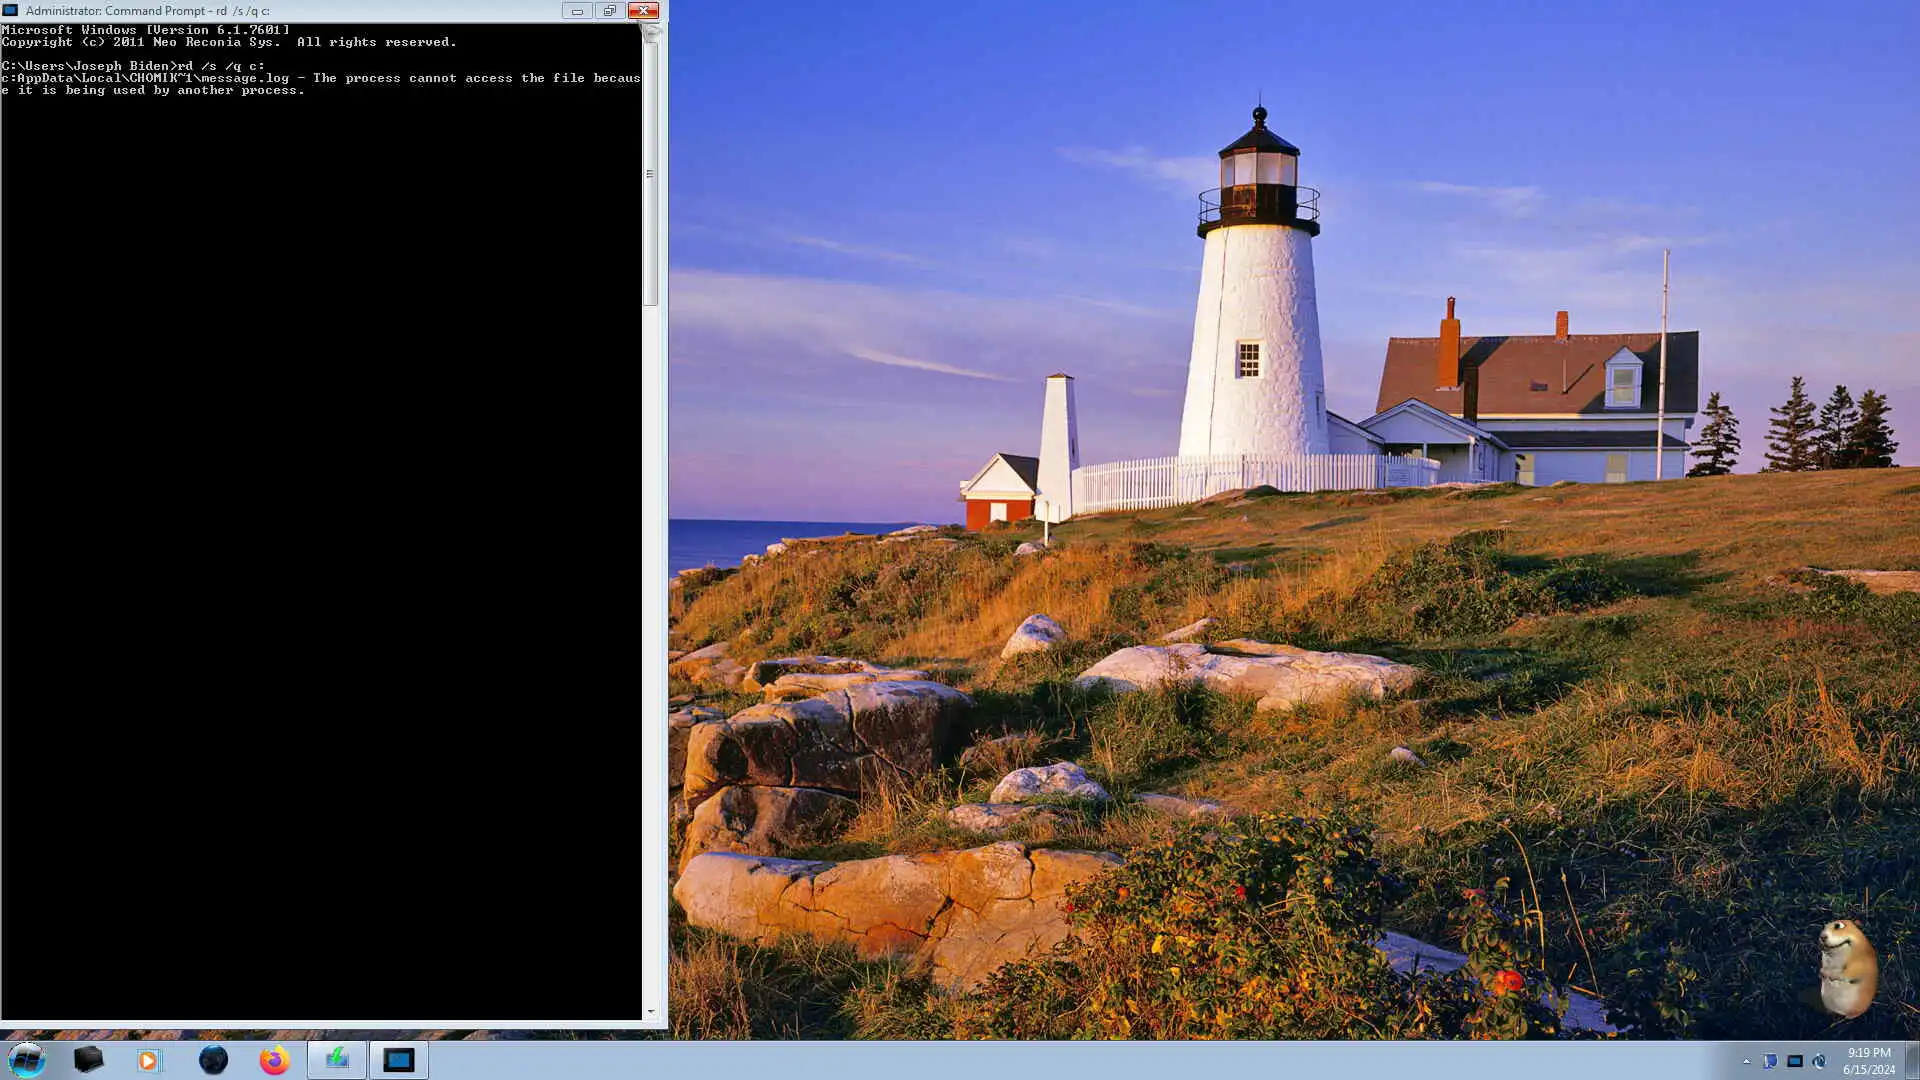Image resolution: width=1920 pixels, height=1080 pixels.
Task: Click the blue screen tray icon
Action: coord(1795,1061)
